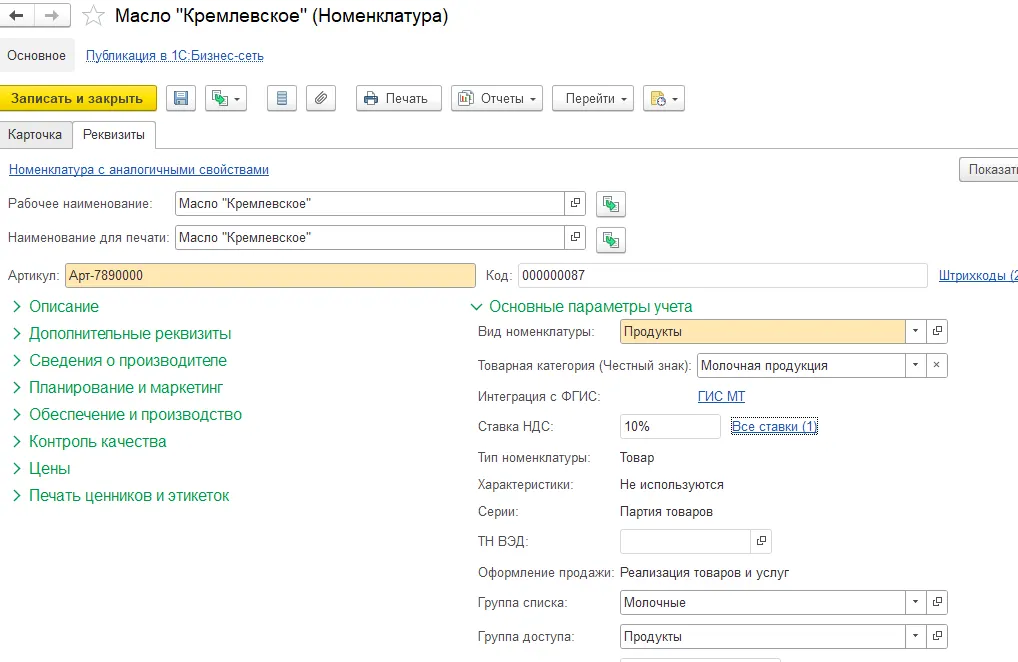This screenshot has height=662, width=1018.
Task: Open Публикация в 1С:Бизнес-сеть link
Action: [175, 56]
